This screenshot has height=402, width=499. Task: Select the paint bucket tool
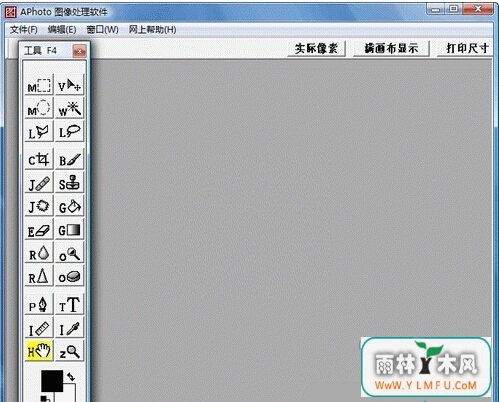click(69, 206)
